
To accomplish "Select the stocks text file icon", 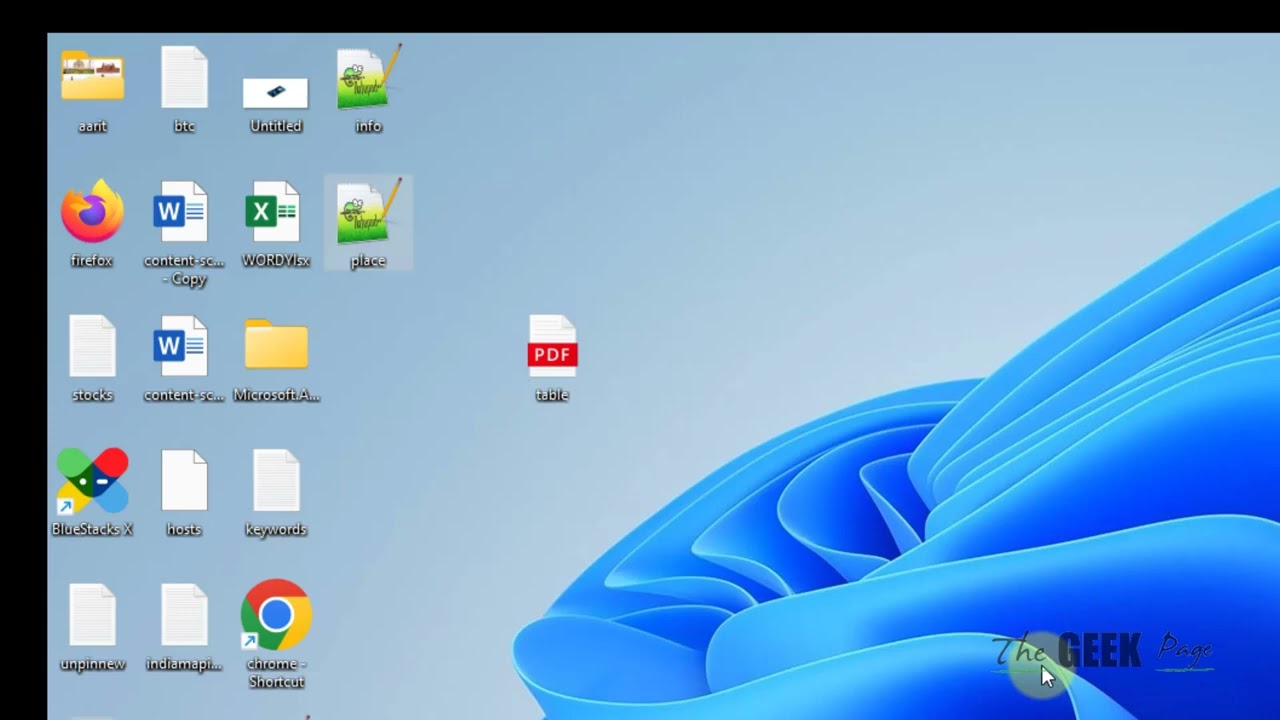I will tap(92, 346).
